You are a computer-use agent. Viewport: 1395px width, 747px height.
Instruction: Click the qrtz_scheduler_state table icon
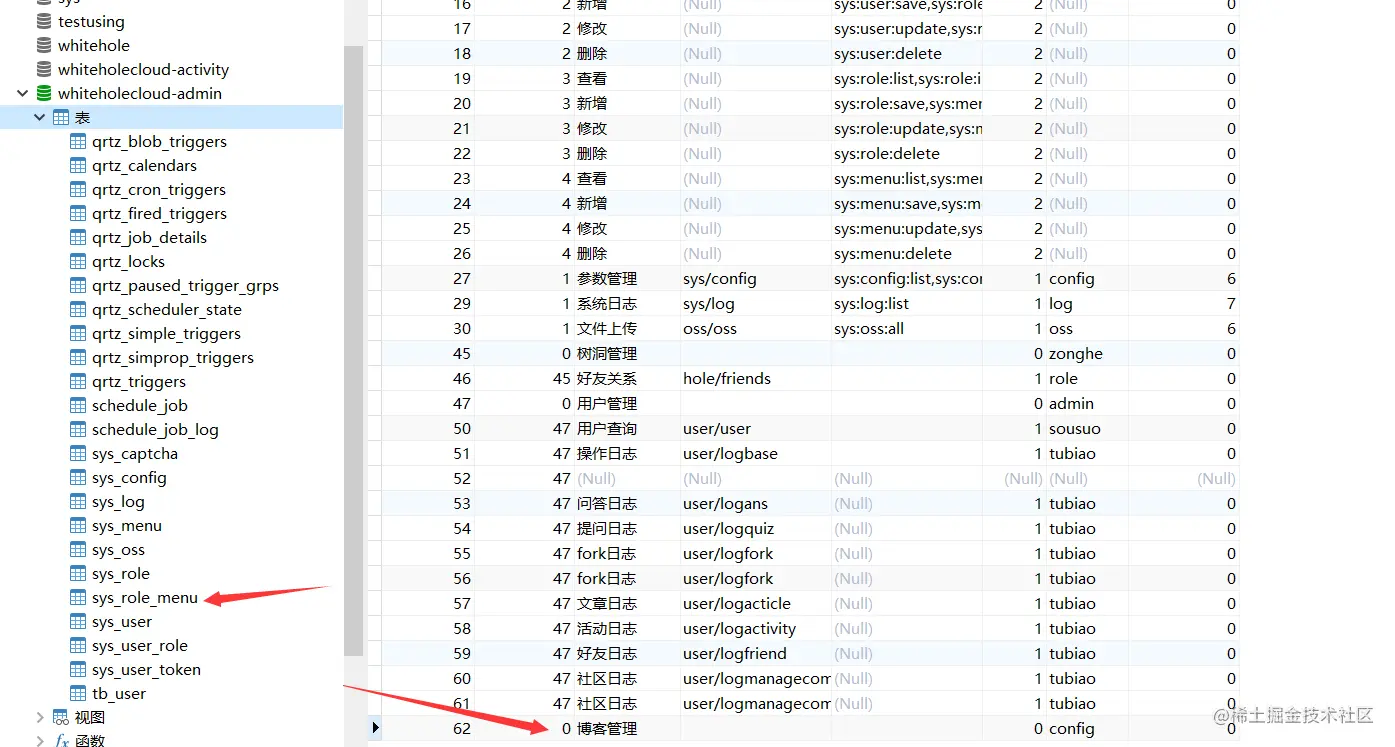click(78, 310)
